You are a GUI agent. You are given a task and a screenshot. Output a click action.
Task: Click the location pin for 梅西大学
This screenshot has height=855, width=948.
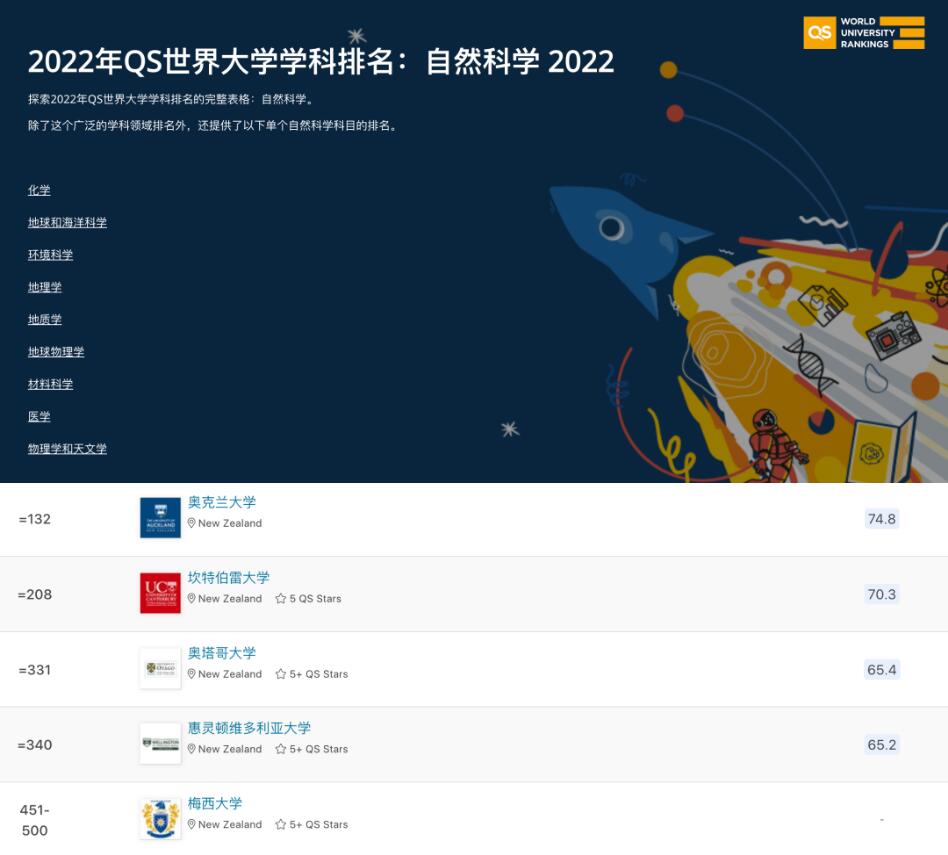tap(191, 824)
